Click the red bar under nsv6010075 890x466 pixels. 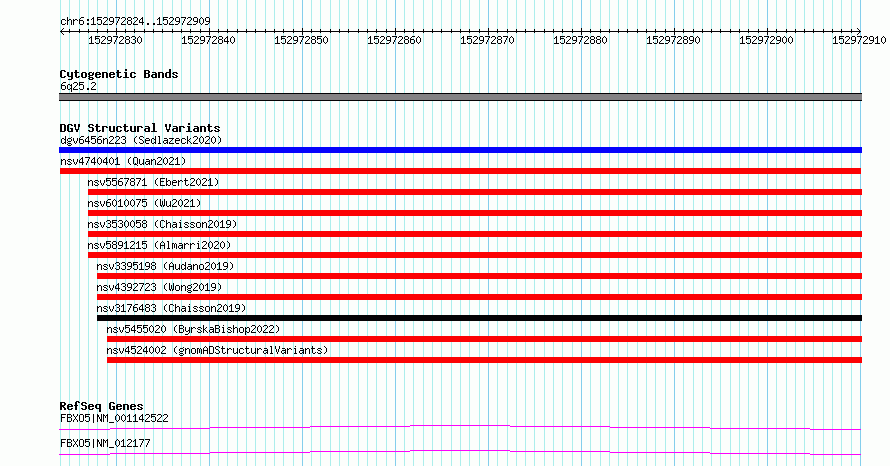475,213
